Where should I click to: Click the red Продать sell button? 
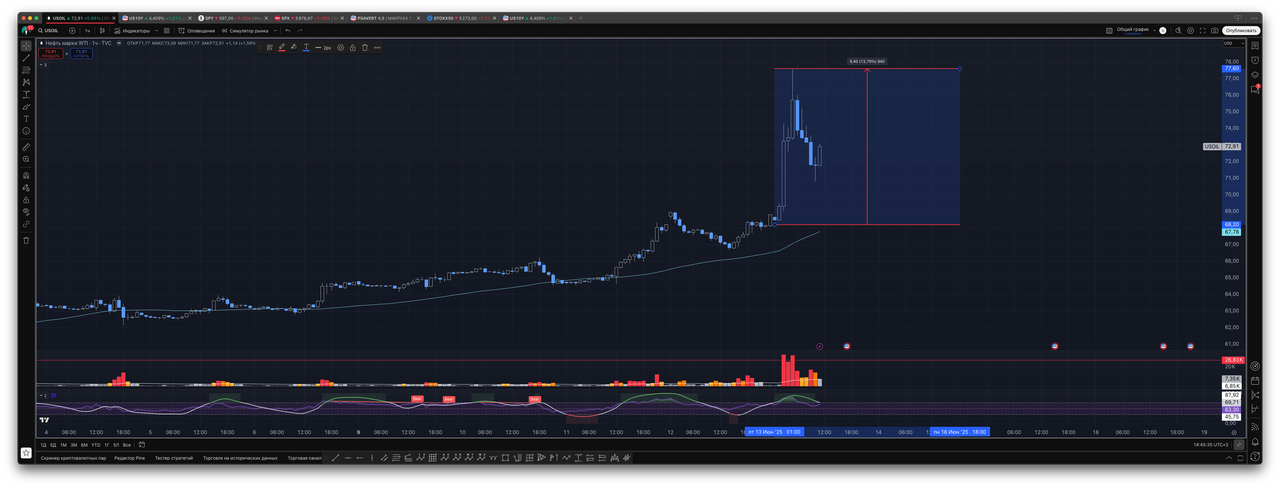point(51,52)
